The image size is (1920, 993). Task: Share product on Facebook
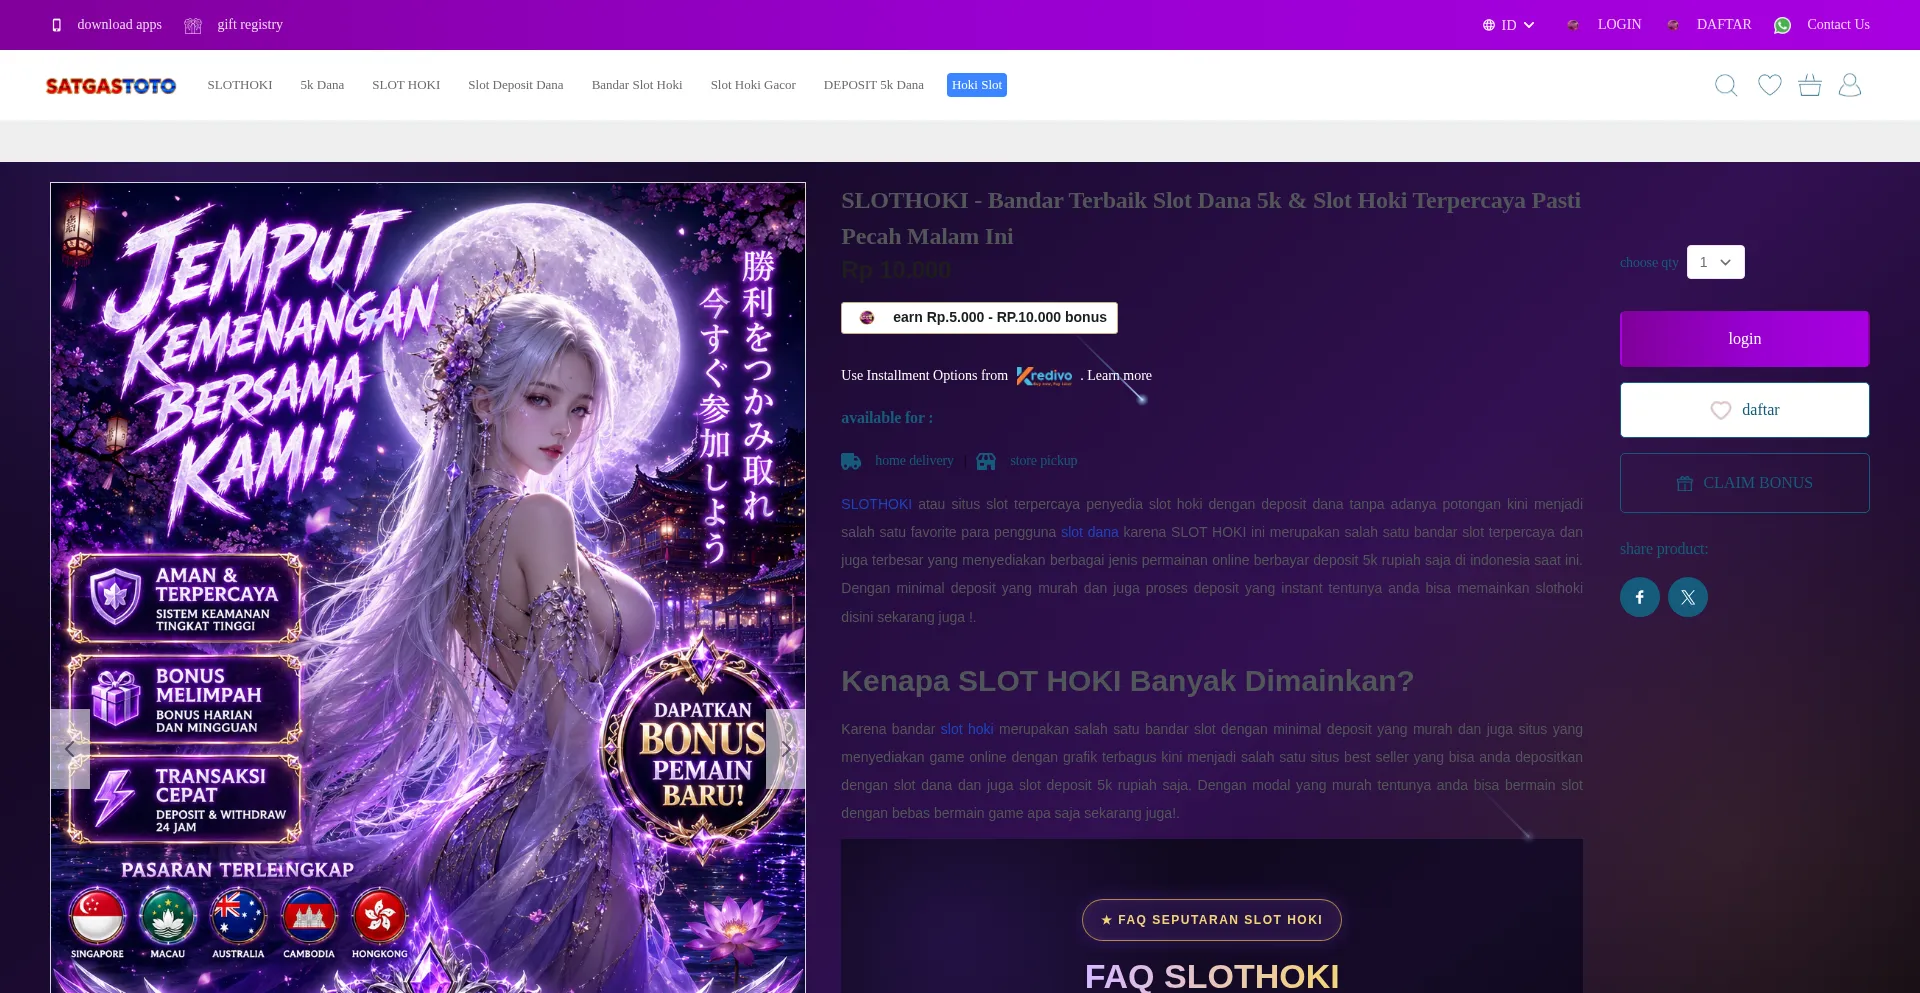click(x=1640, y=597)
